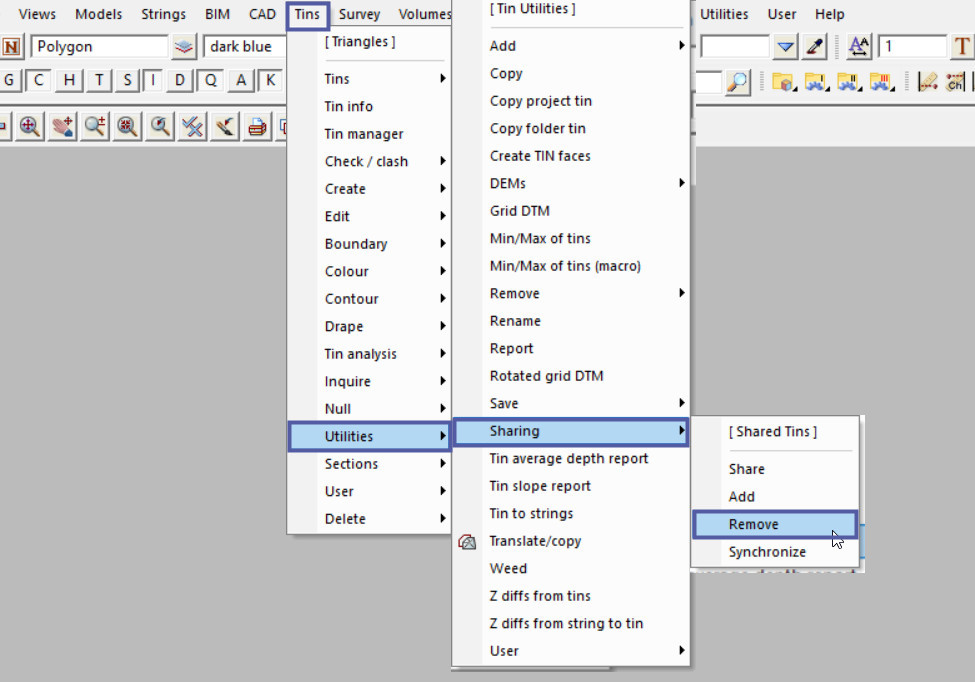Screen dimensions: 975x682
Task: Click the text size AA icon
Action: [859, 47]
